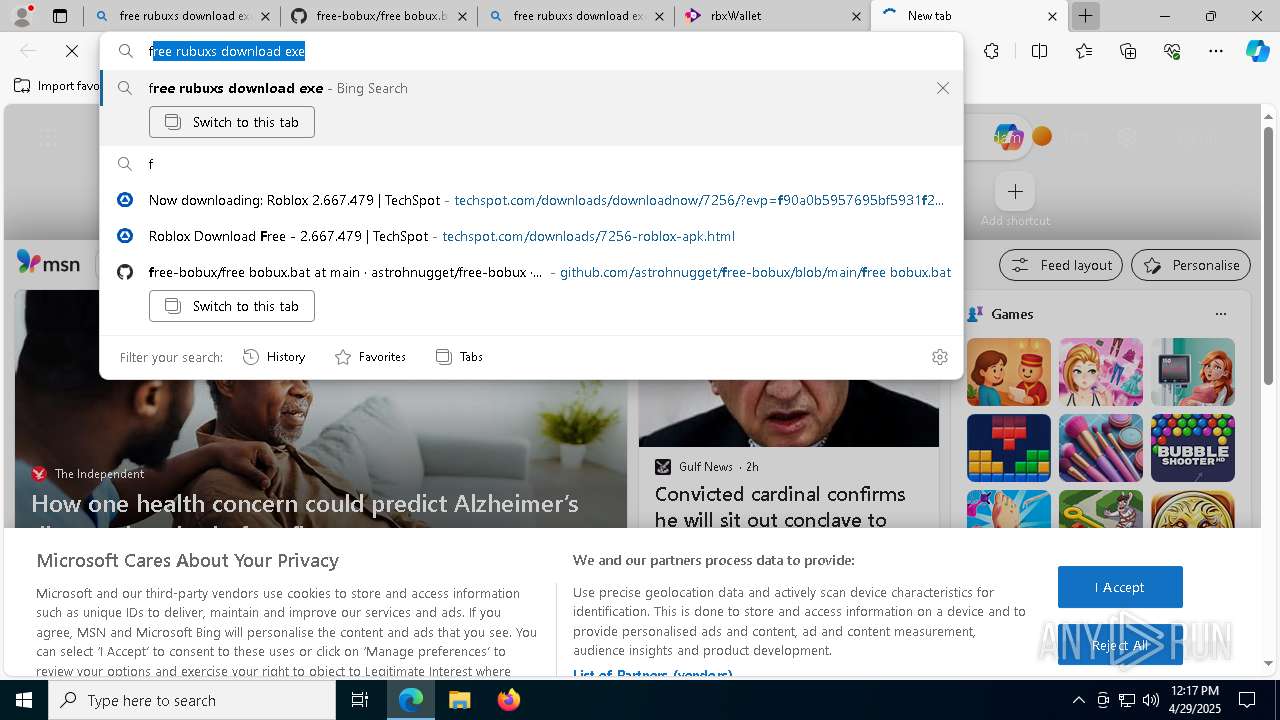Open the Favorites star toolbar icon
This screenshot has height=720, width=1280.
(1084, 51)
